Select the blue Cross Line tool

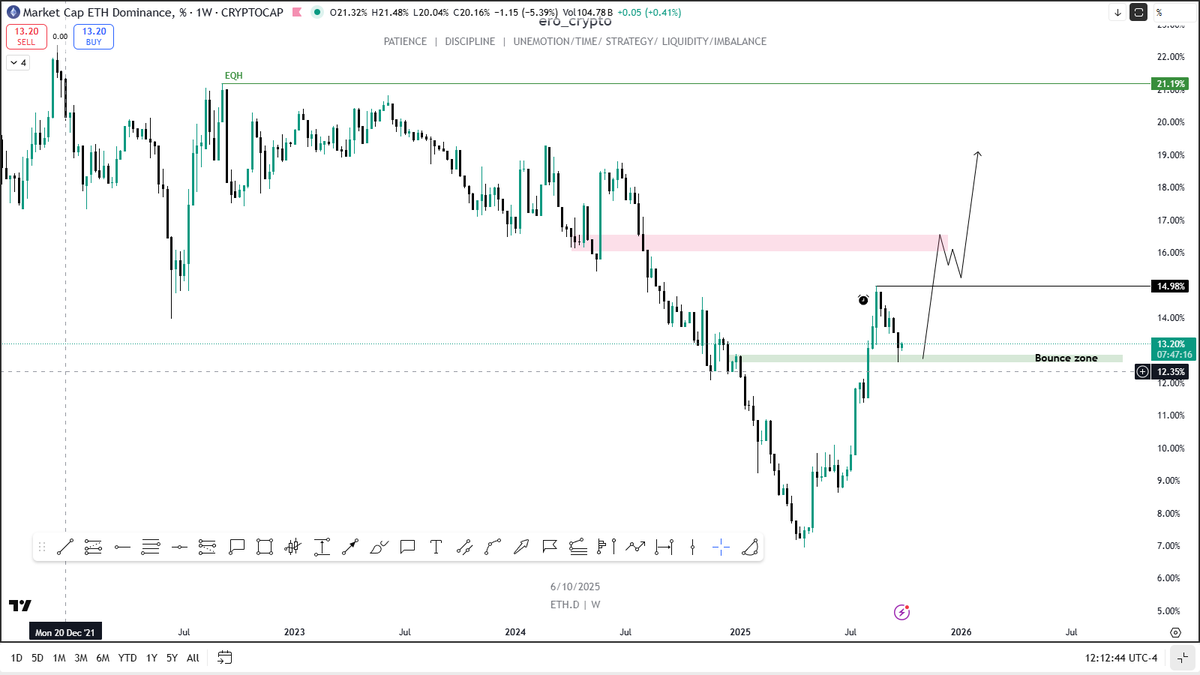pyautogui.click(x=721, y=547)
